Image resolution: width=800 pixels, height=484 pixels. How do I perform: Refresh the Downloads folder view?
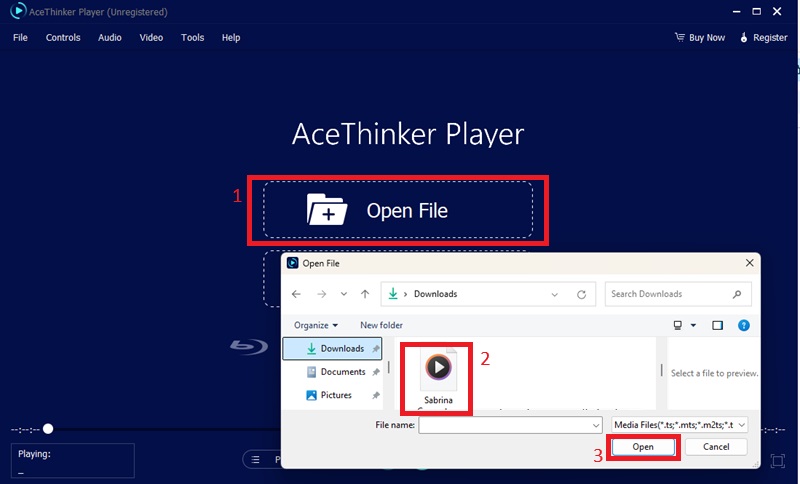[x=581, y=294]
